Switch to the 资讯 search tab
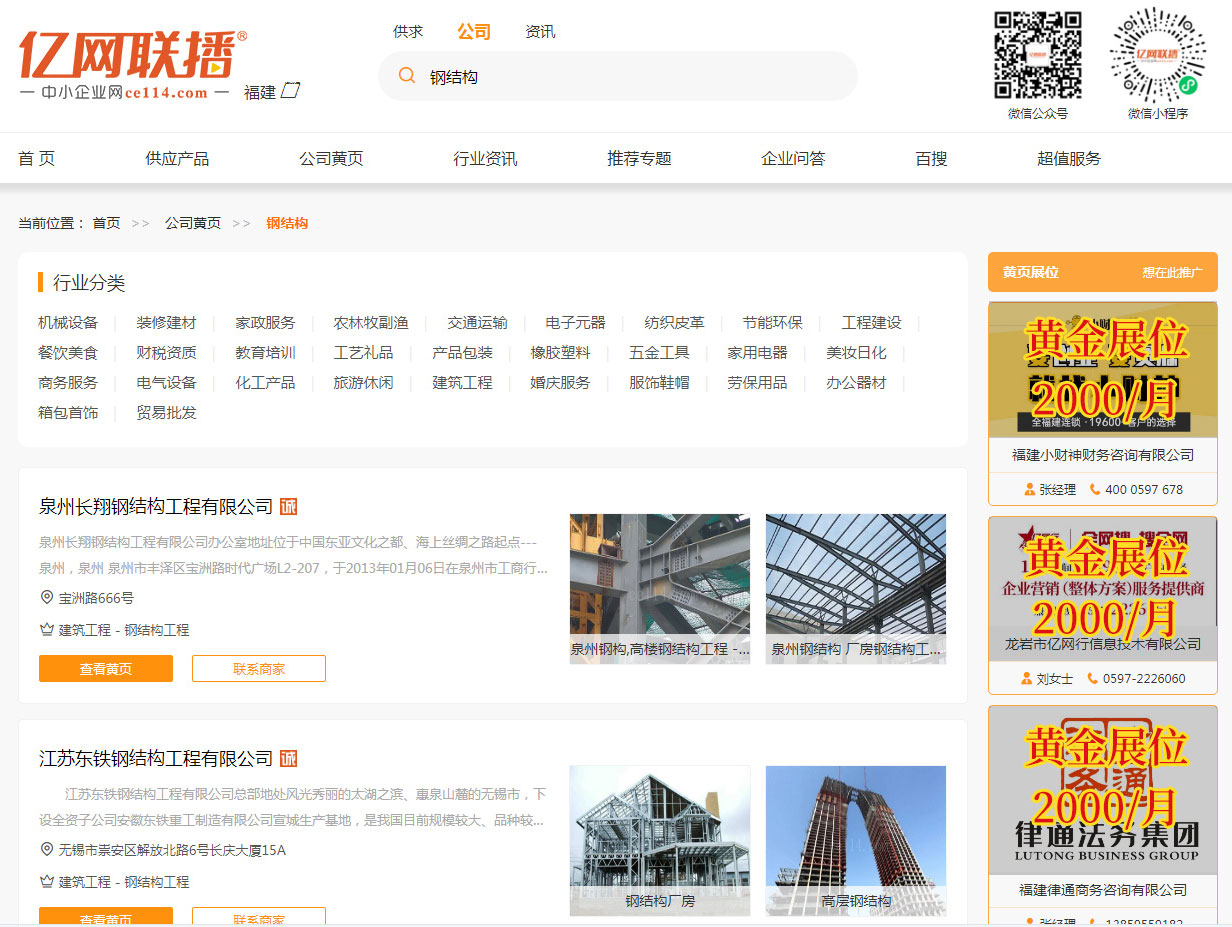 (x=540, y=32)
